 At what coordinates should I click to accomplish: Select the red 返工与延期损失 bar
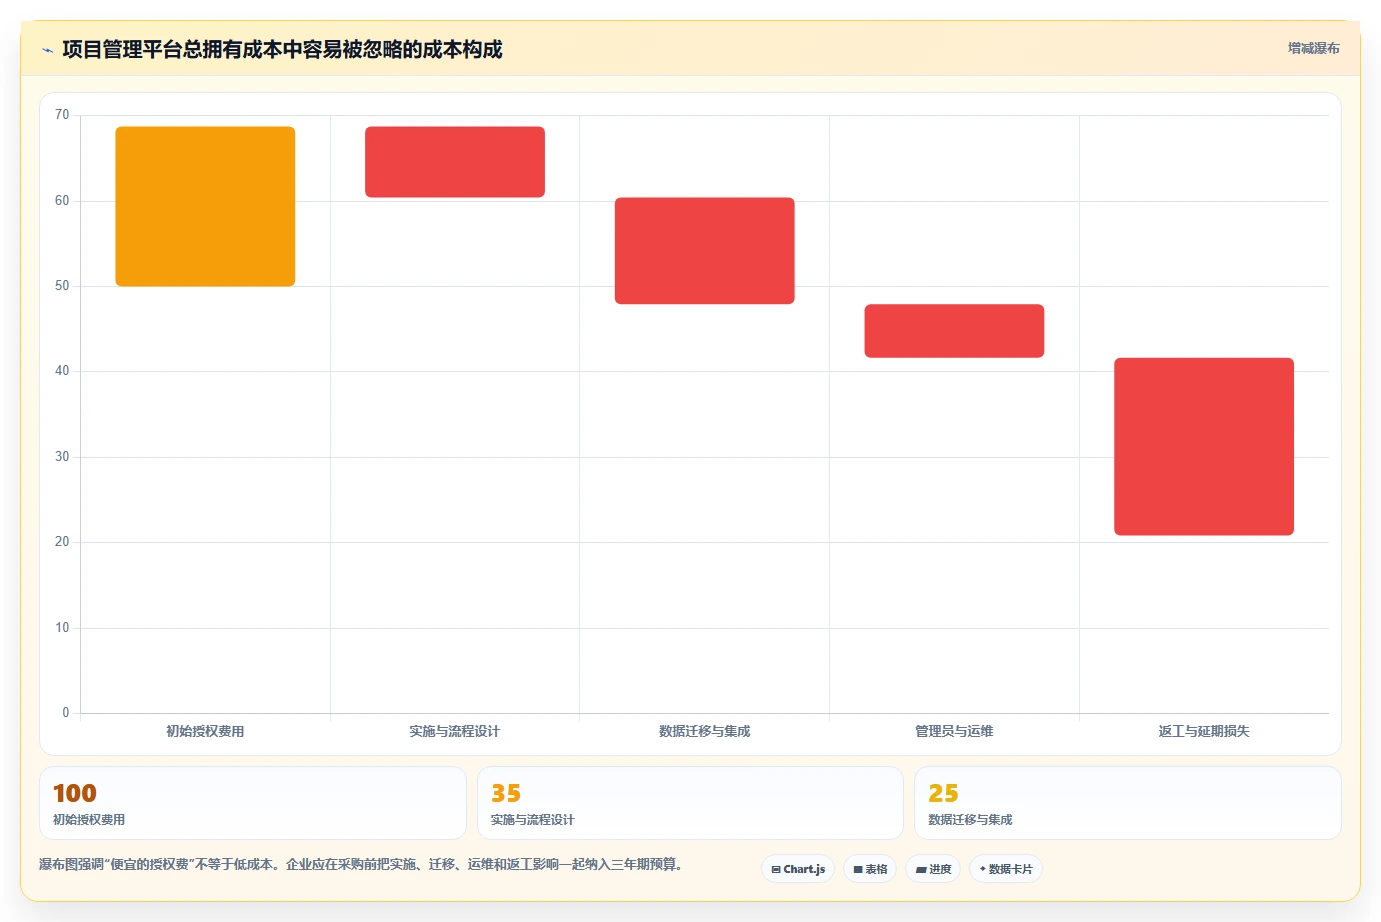(x=1204, y=447)
